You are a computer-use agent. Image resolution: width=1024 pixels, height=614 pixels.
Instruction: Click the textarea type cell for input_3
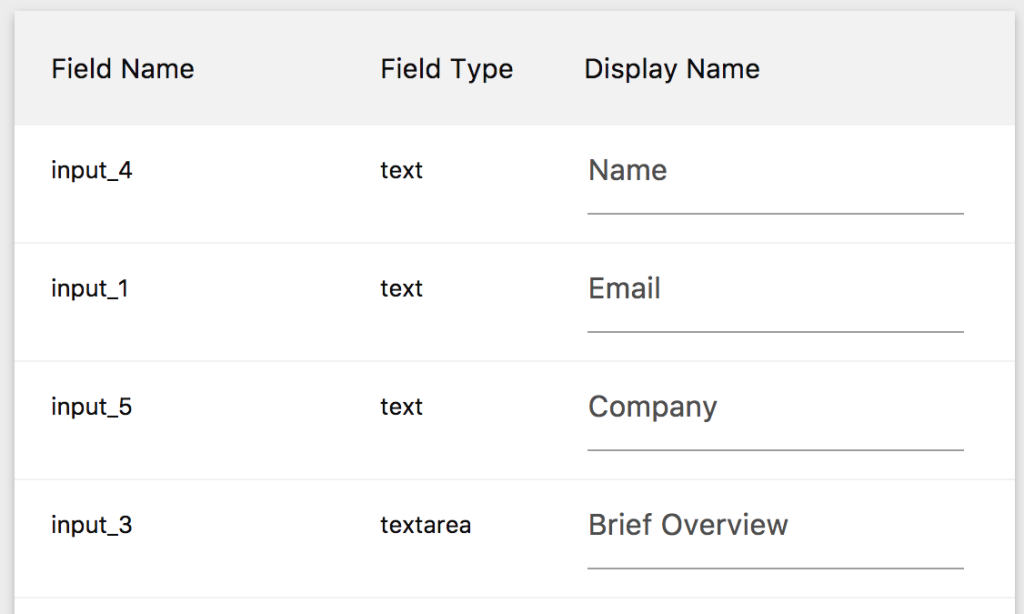(425, 525)
